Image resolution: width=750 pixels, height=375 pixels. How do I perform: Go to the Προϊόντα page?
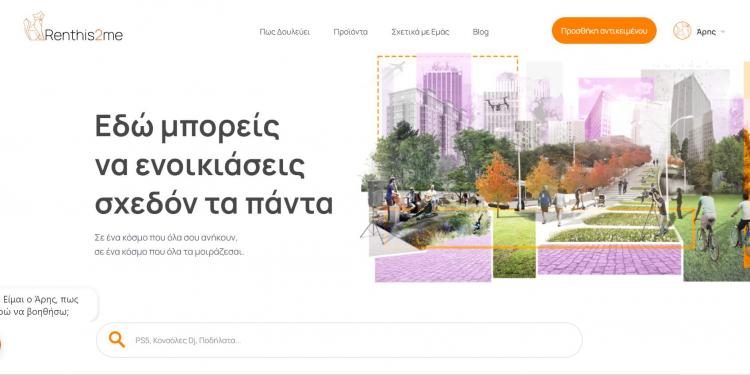pos(351,32)
